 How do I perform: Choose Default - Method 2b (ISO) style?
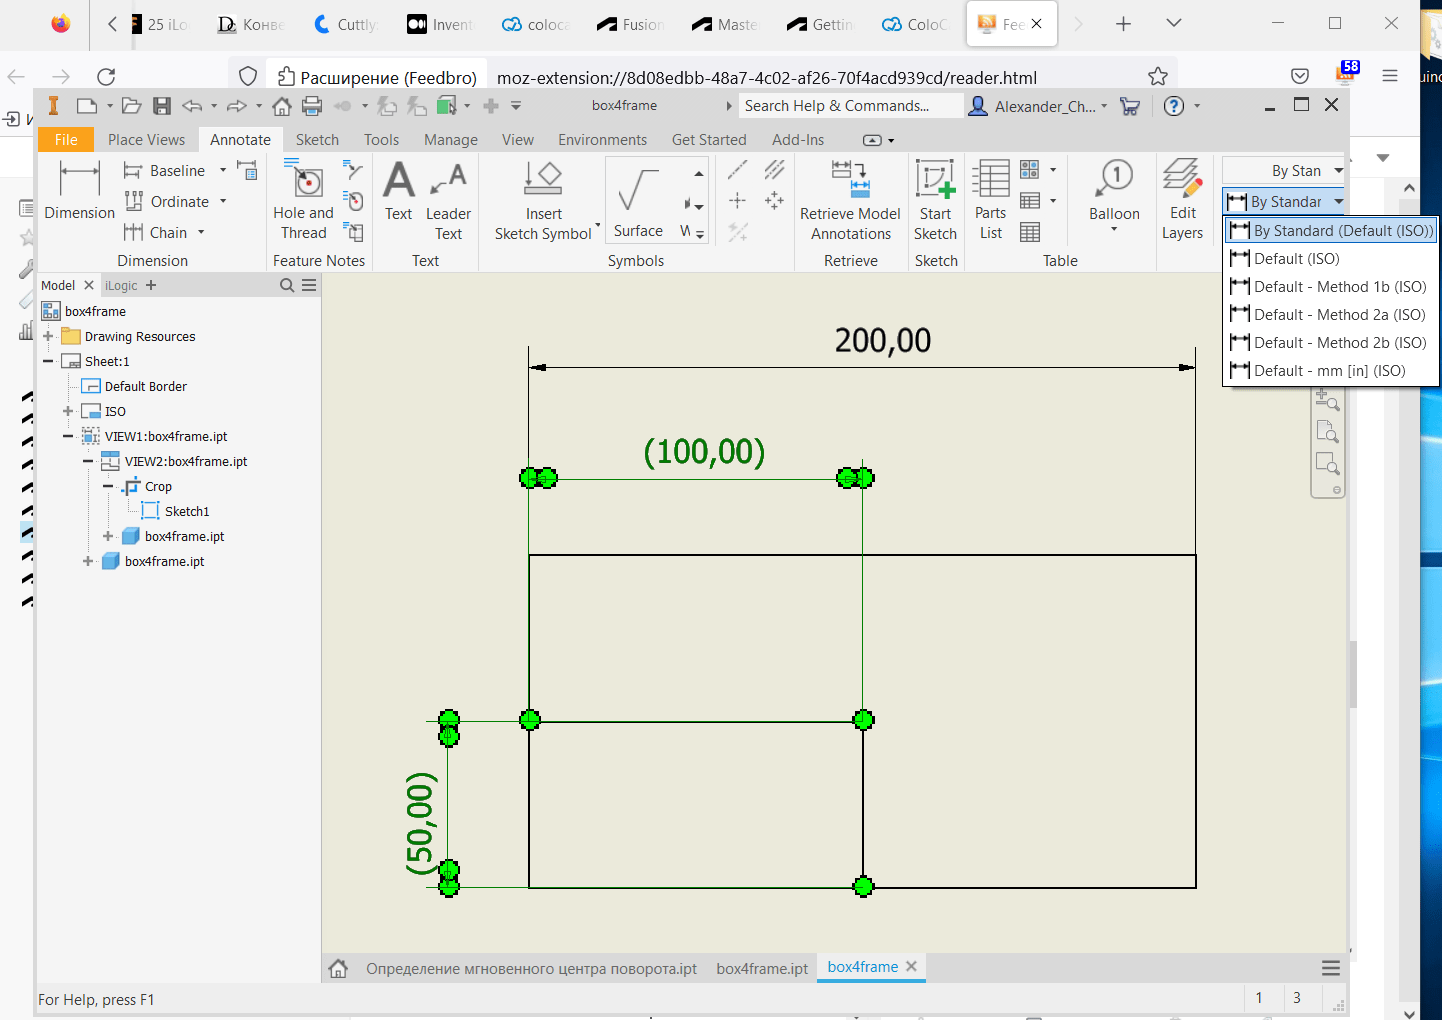pyautogui.click(x=1331, y=343)
